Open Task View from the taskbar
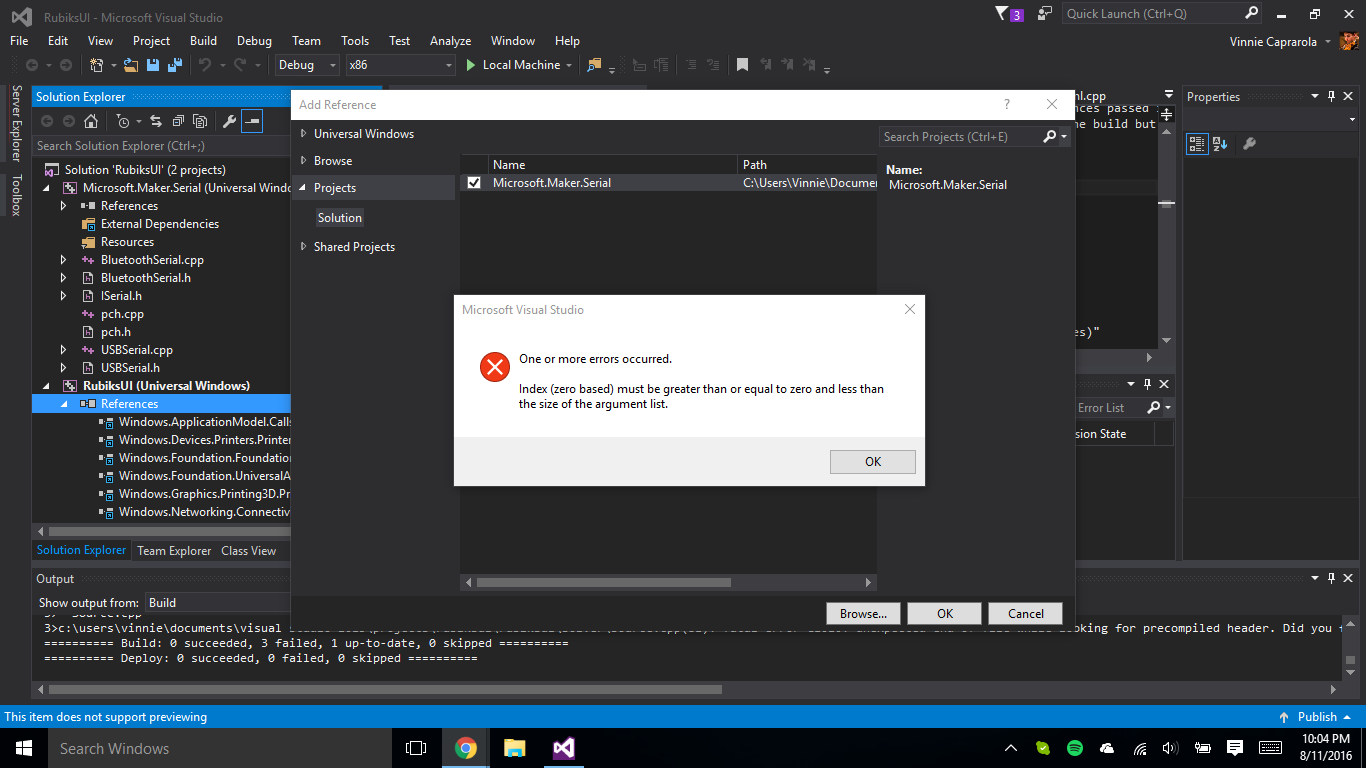Screen dimensions: 1366x768 tap(416, 748)
